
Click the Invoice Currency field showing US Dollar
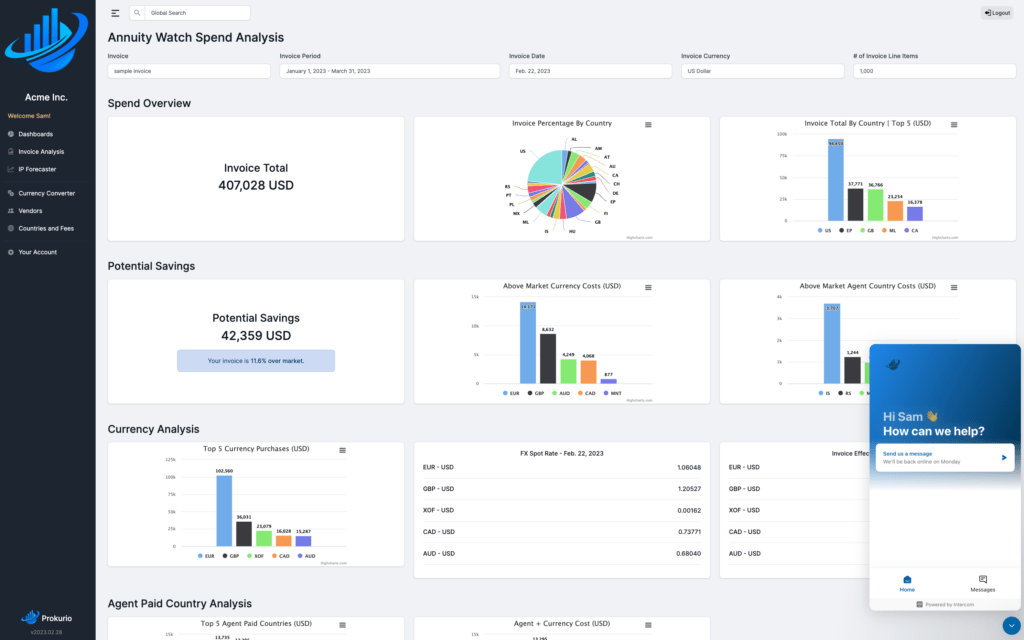762,71
